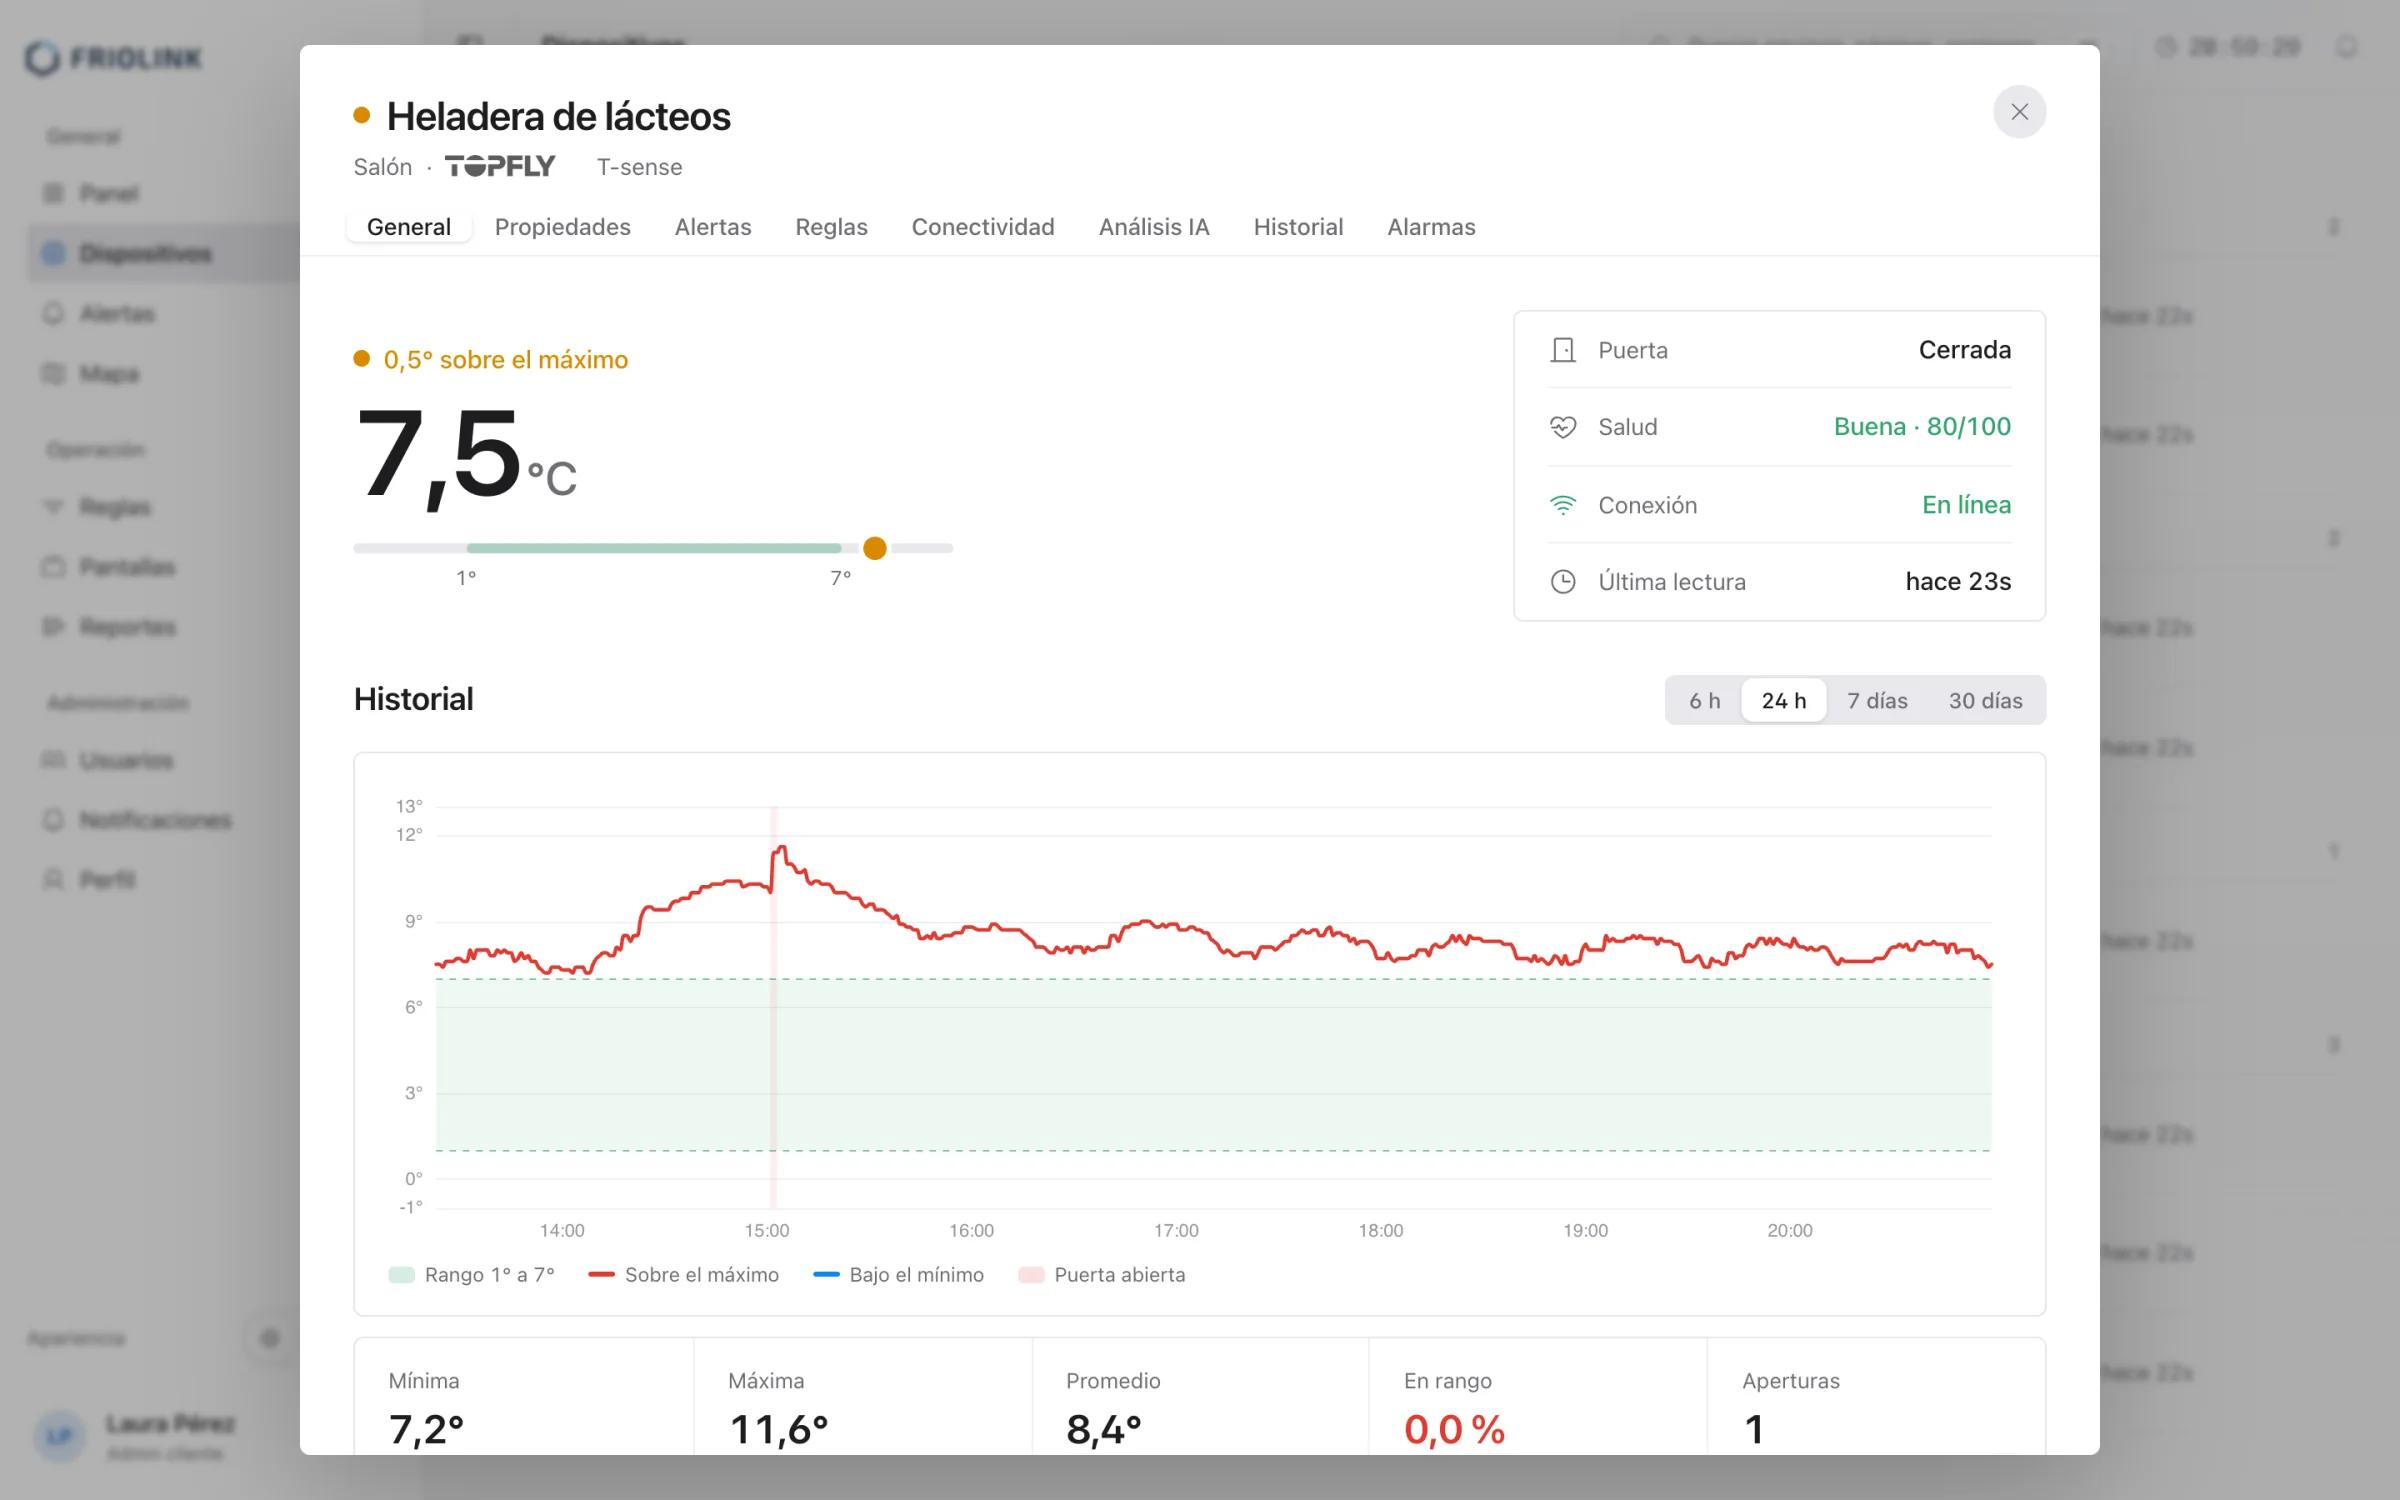Click the 'Buena · 80/100' health value

(1921, 427)
